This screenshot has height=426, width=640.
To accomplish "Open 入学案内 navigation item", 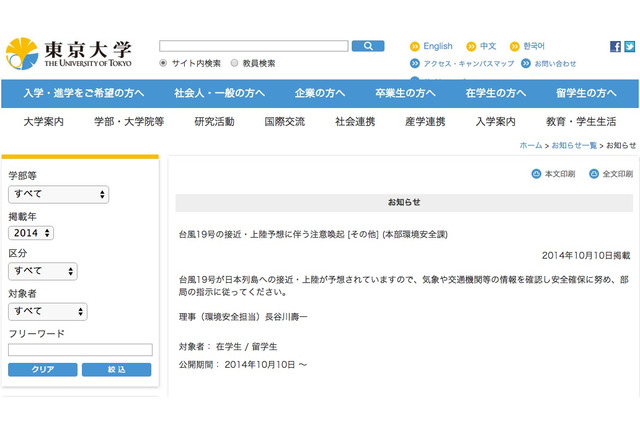I will pos(496,122).
